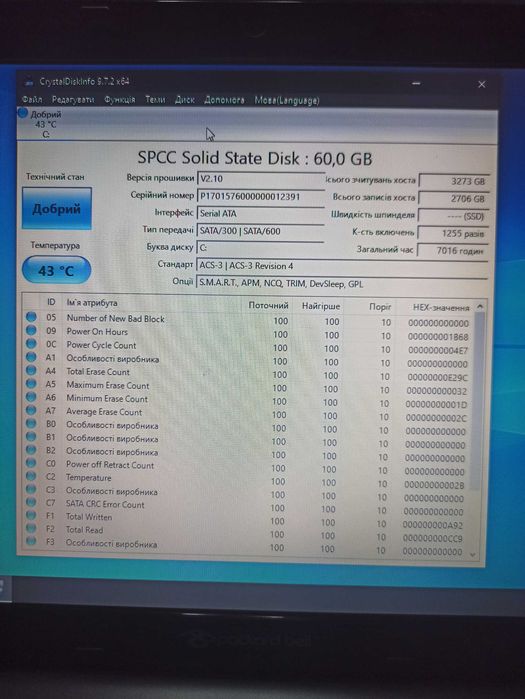
Task: Click HEX value 0000000004E7
Action: coord(438,350)
